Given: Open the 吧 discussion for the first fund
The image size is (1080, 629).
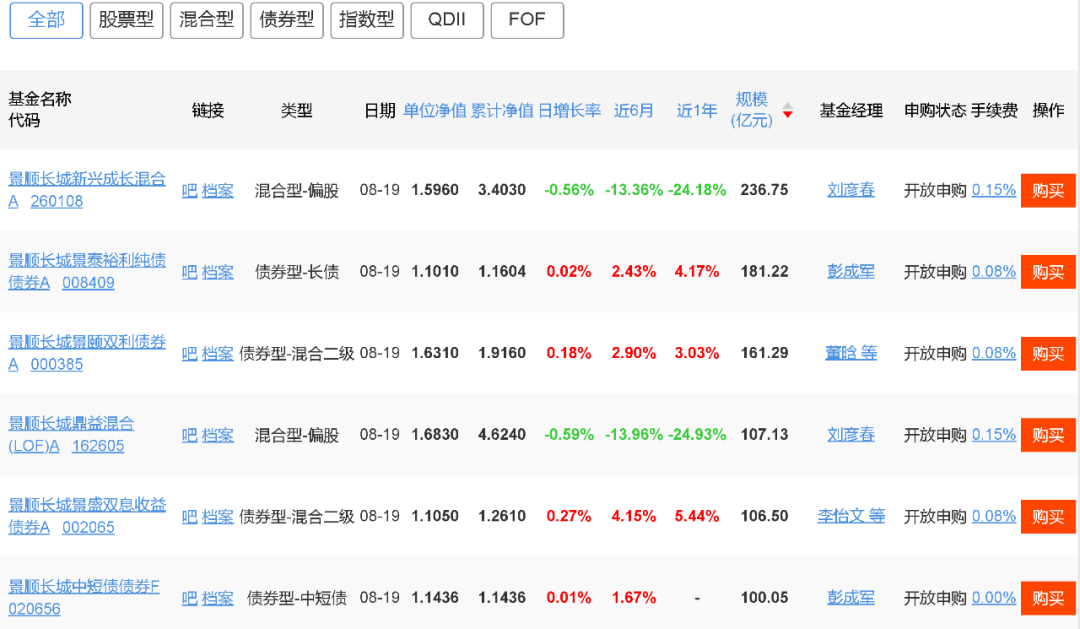Looking at the screenshot, I should pos(188,190).
